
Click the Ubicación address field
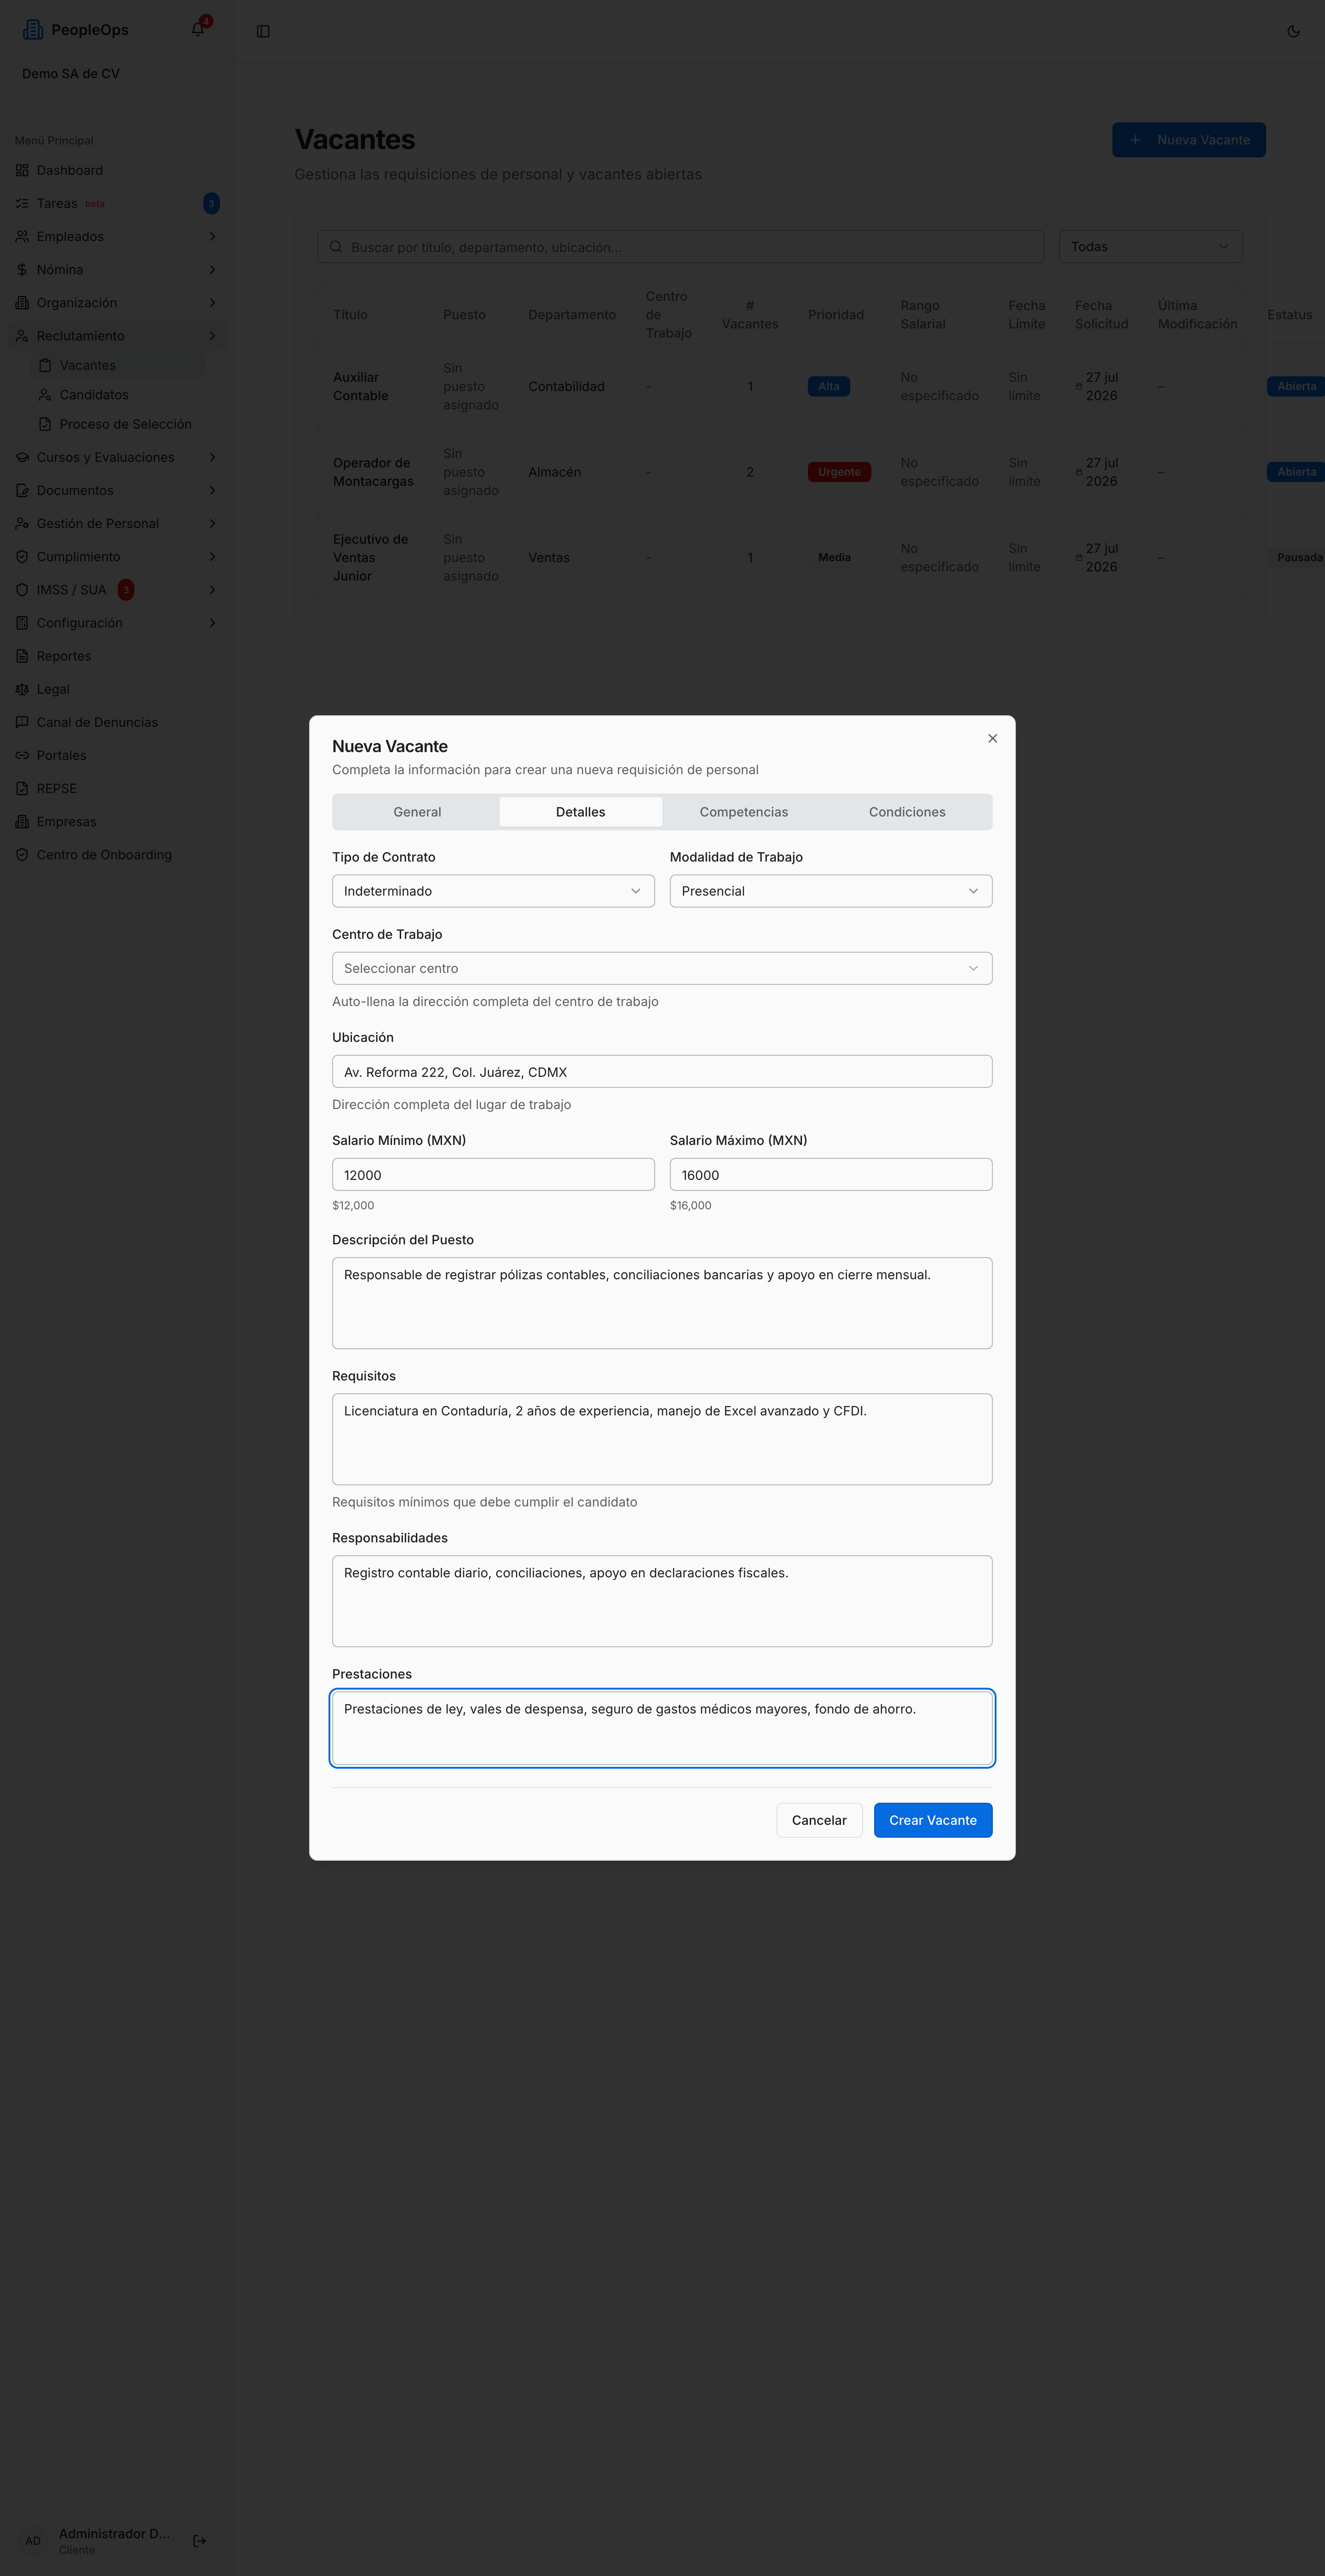click(x=662, y=1072)
